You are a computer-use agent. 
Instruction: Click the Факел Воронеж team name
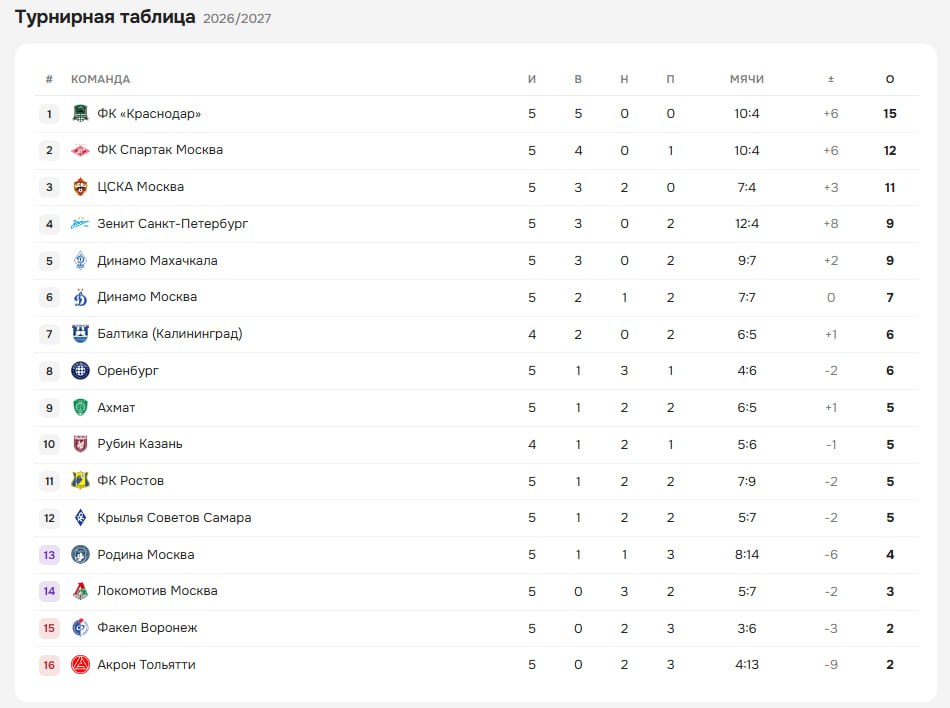[147, 627]
